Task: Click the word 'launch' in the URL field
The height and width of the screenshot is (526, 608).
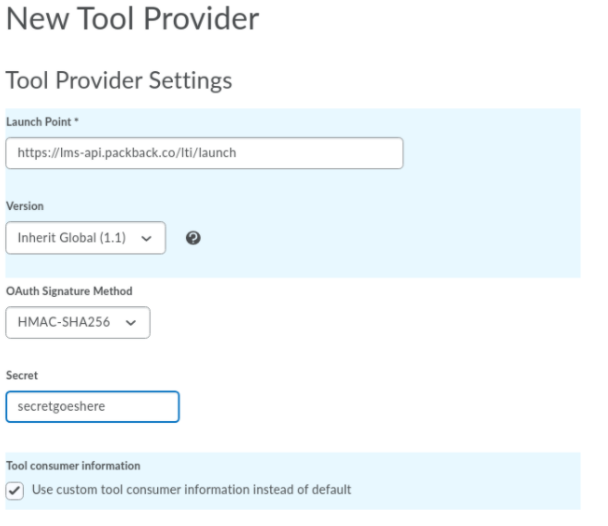Action: click(217, 153)
